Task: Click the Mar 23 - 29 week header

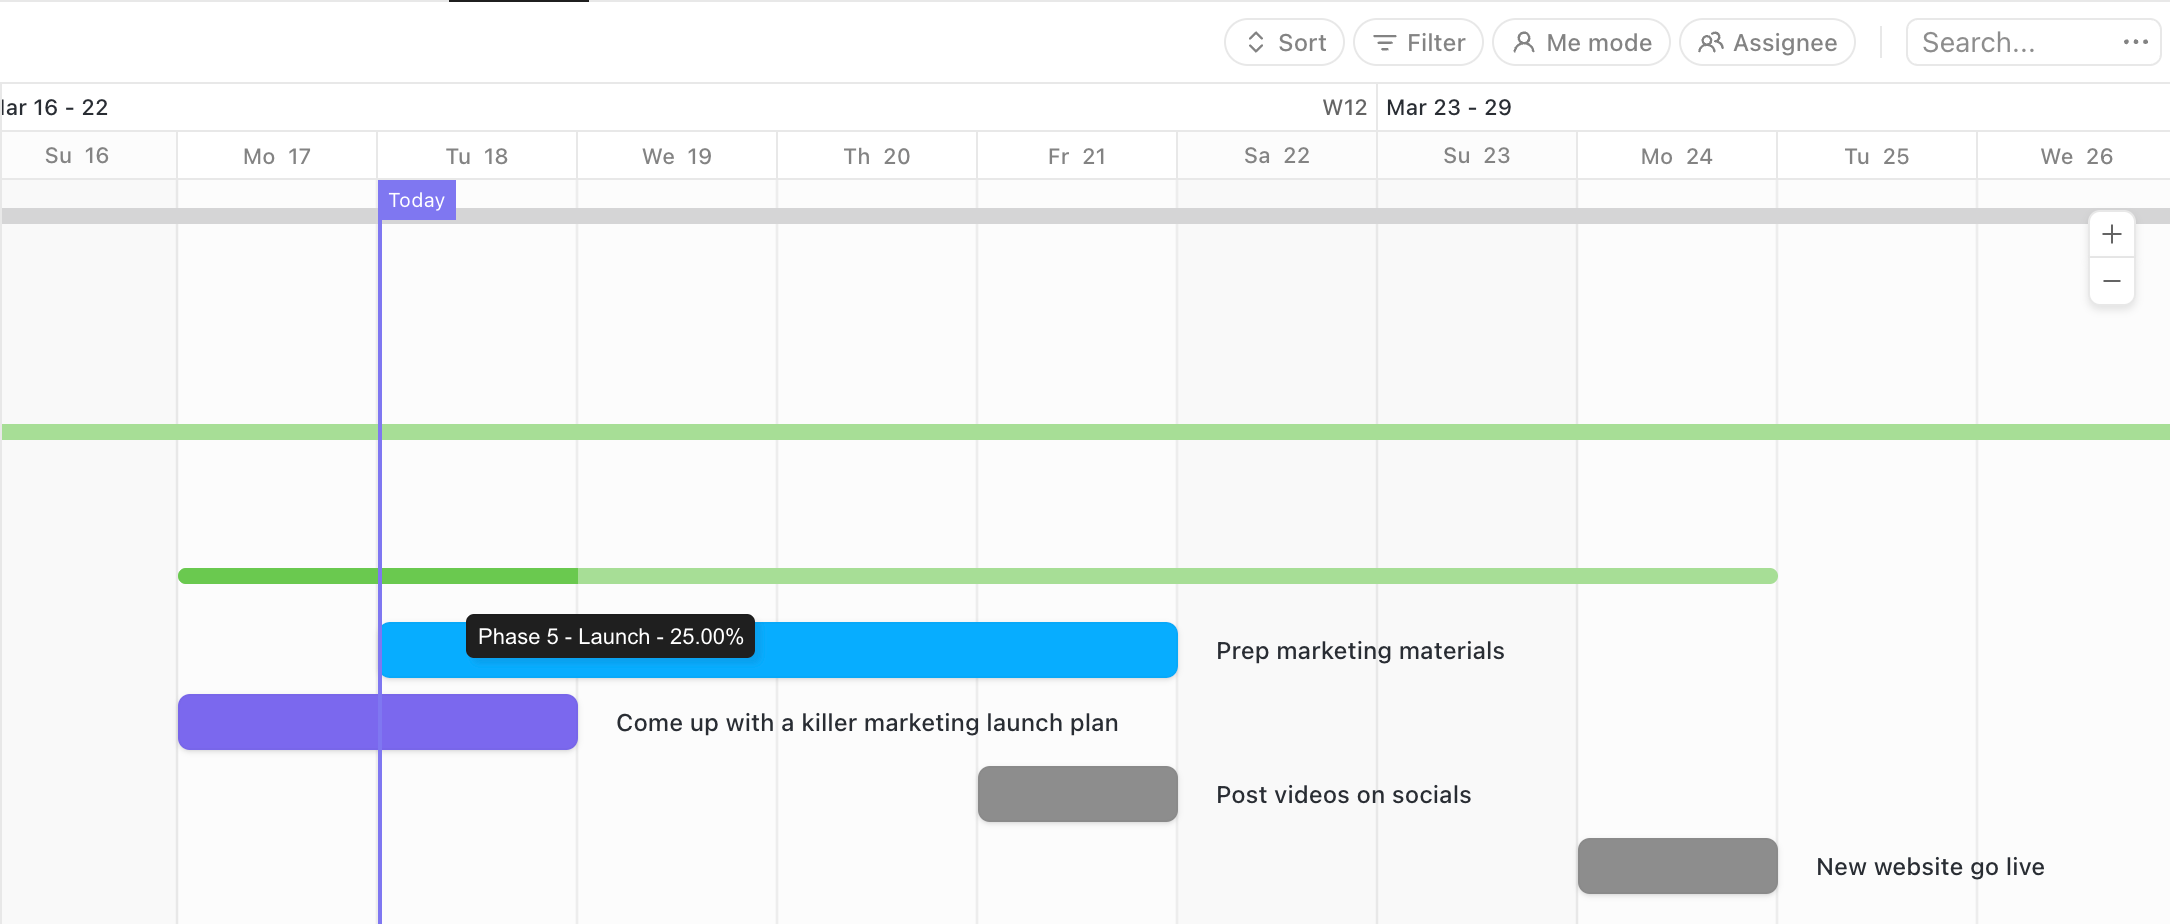Action: pos(1448,107)
